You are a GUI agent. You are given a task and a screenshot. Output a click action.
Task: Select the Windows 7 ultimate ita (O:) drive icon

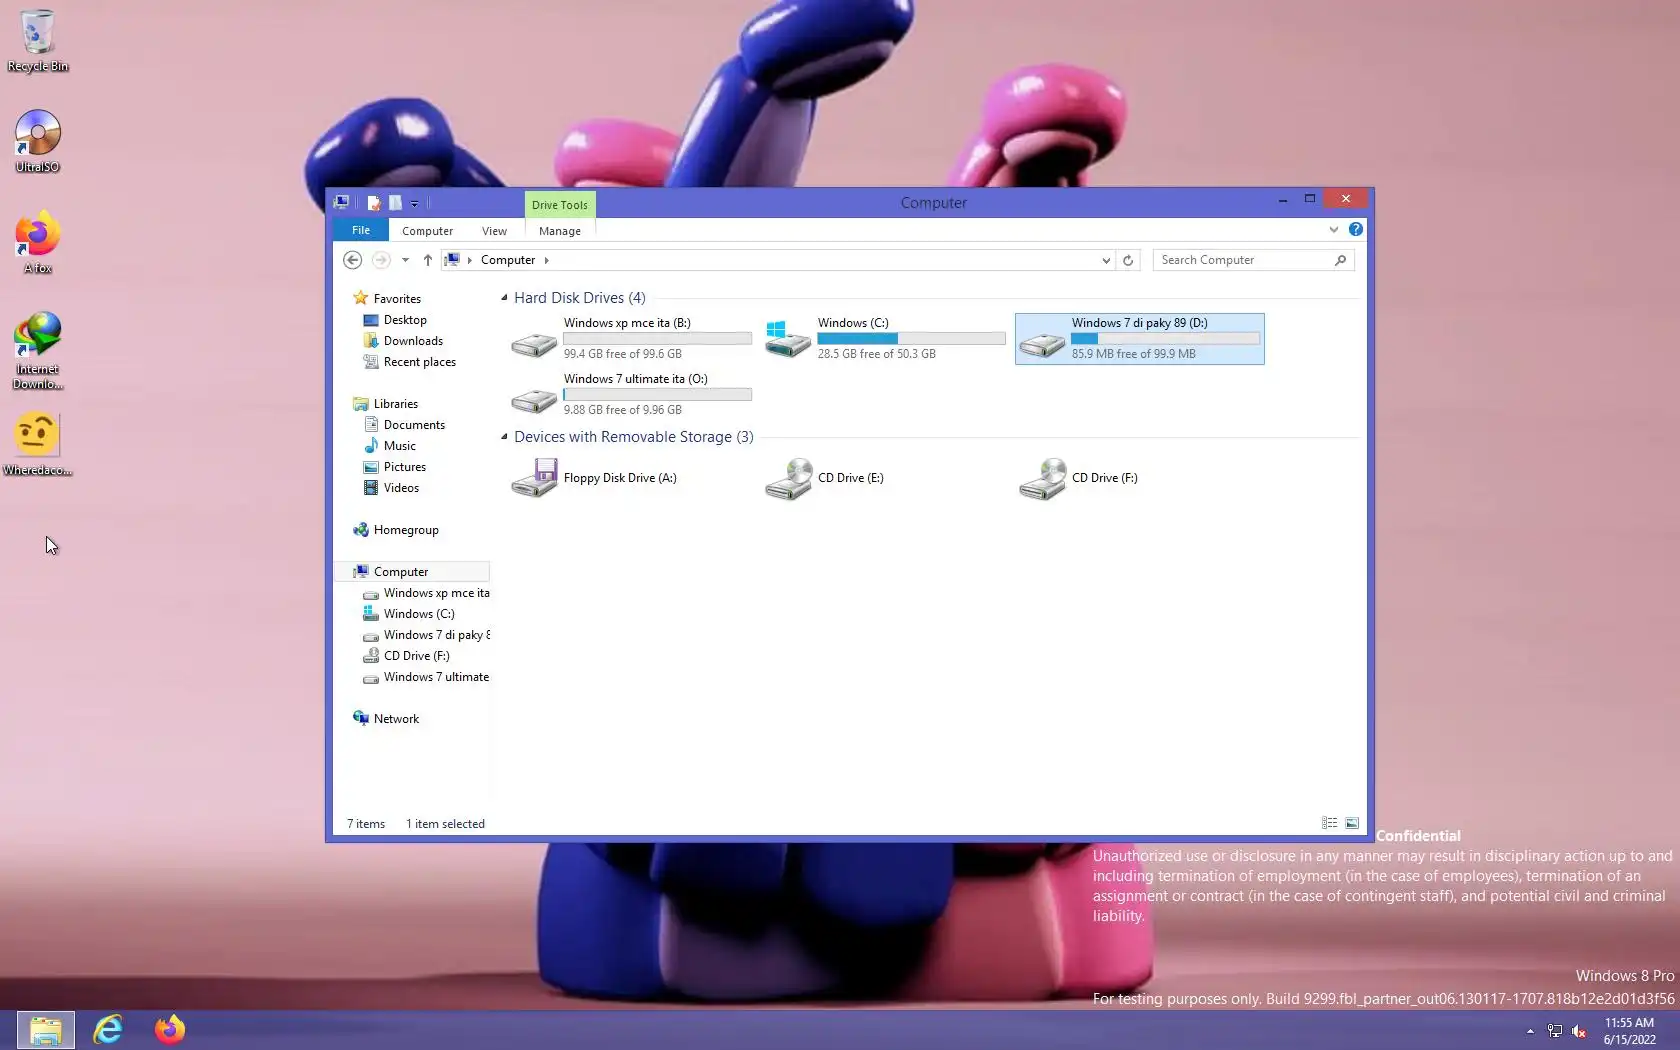[x=534, y=399]
